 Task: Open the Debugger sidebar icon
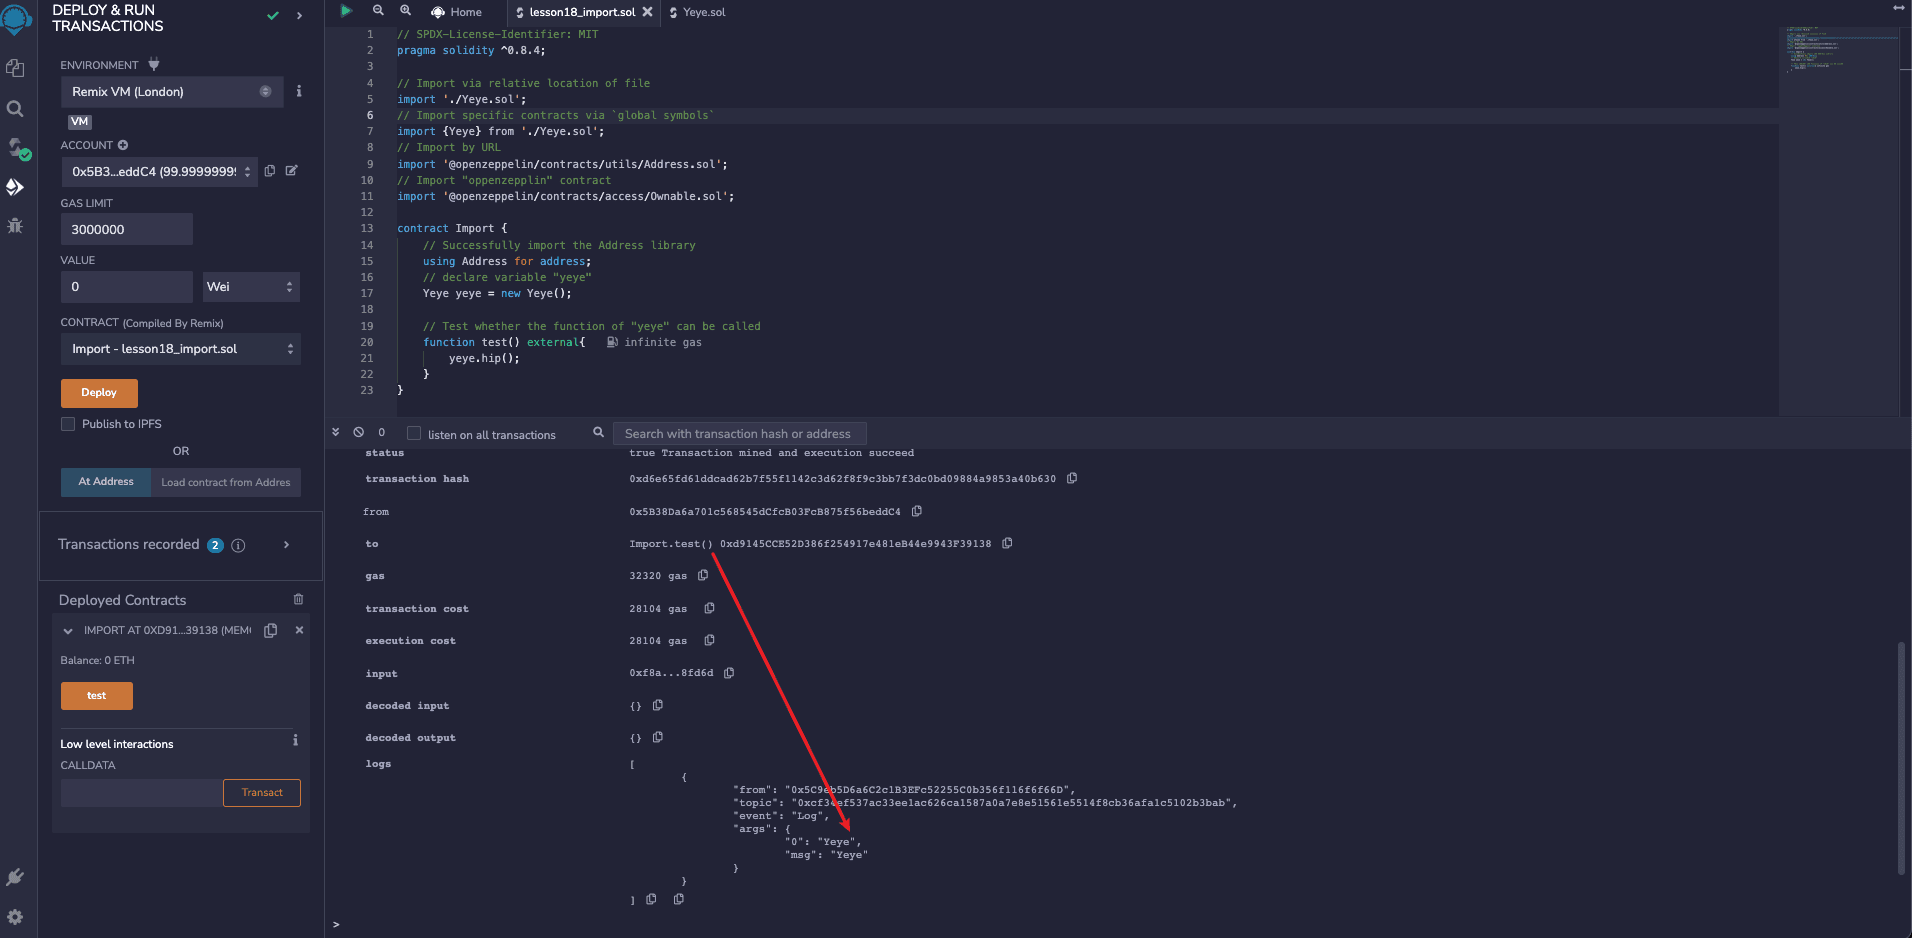(15, 226)
